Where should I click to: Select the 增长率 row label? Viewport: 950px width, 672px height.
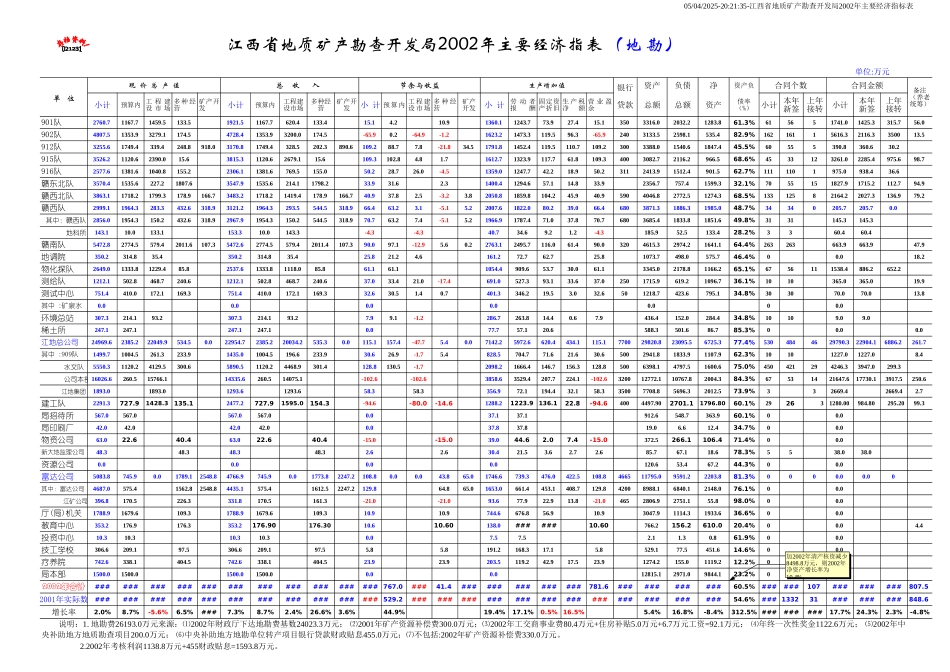pyautogui.click(x=64, y=612)
